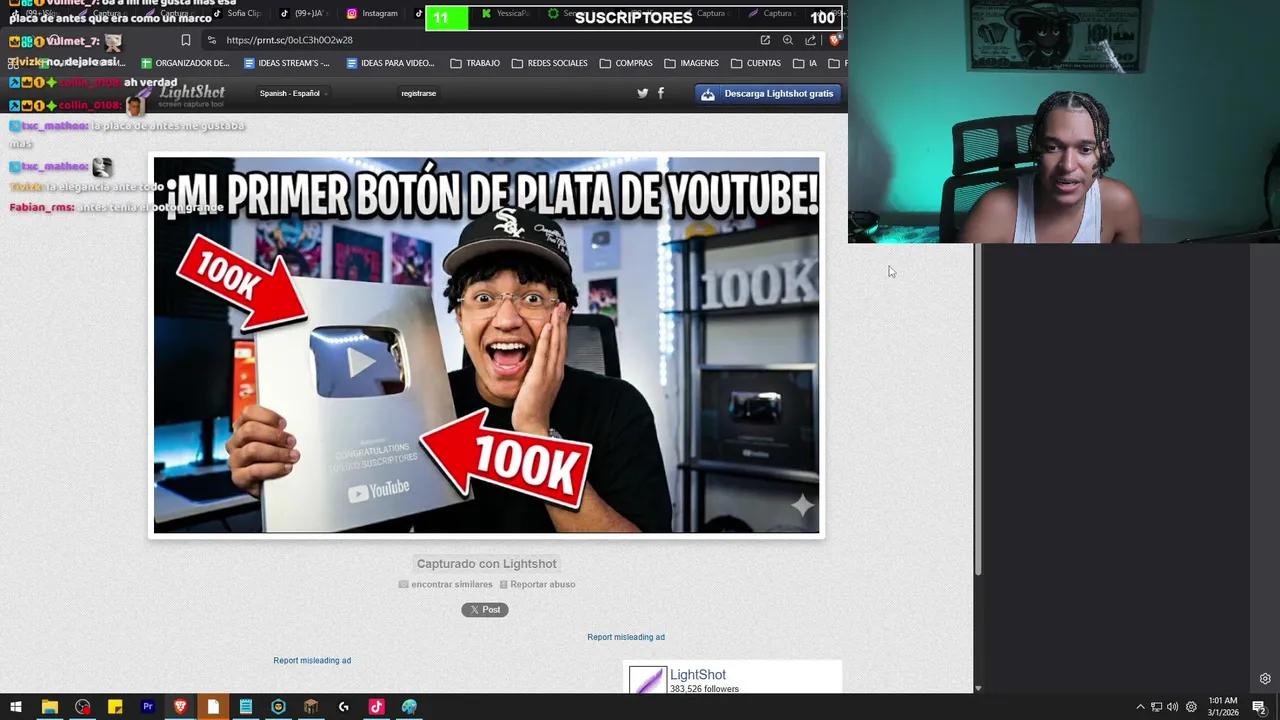Click the Reportar abuso link
Viewport: 1280px width, 720px height.
pos(538,584)
